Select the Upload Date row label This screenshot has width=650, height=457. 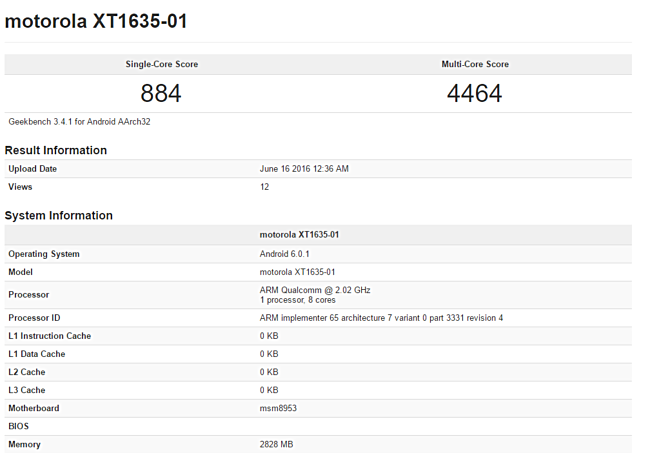pyautogui.click(x=32, y=169)
